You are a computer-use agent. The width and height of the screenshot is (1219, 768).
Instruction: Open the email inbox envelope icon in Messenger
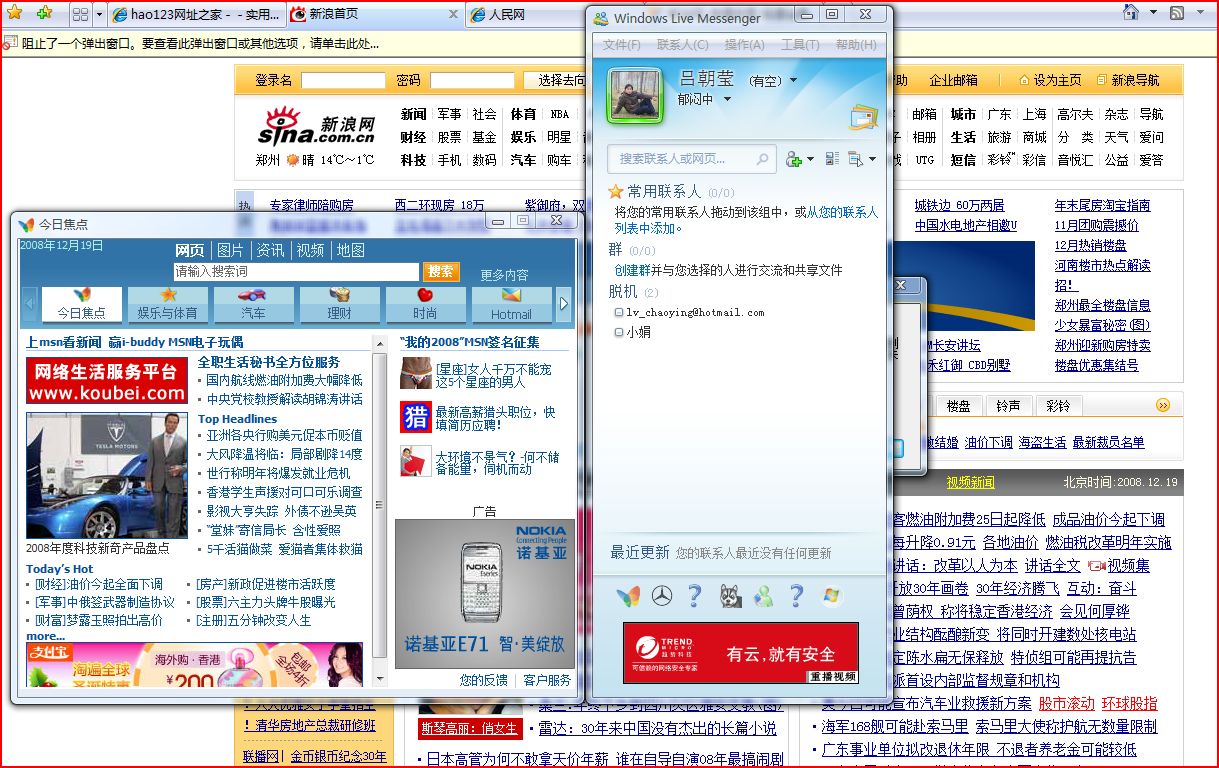[x=864, y=117]
